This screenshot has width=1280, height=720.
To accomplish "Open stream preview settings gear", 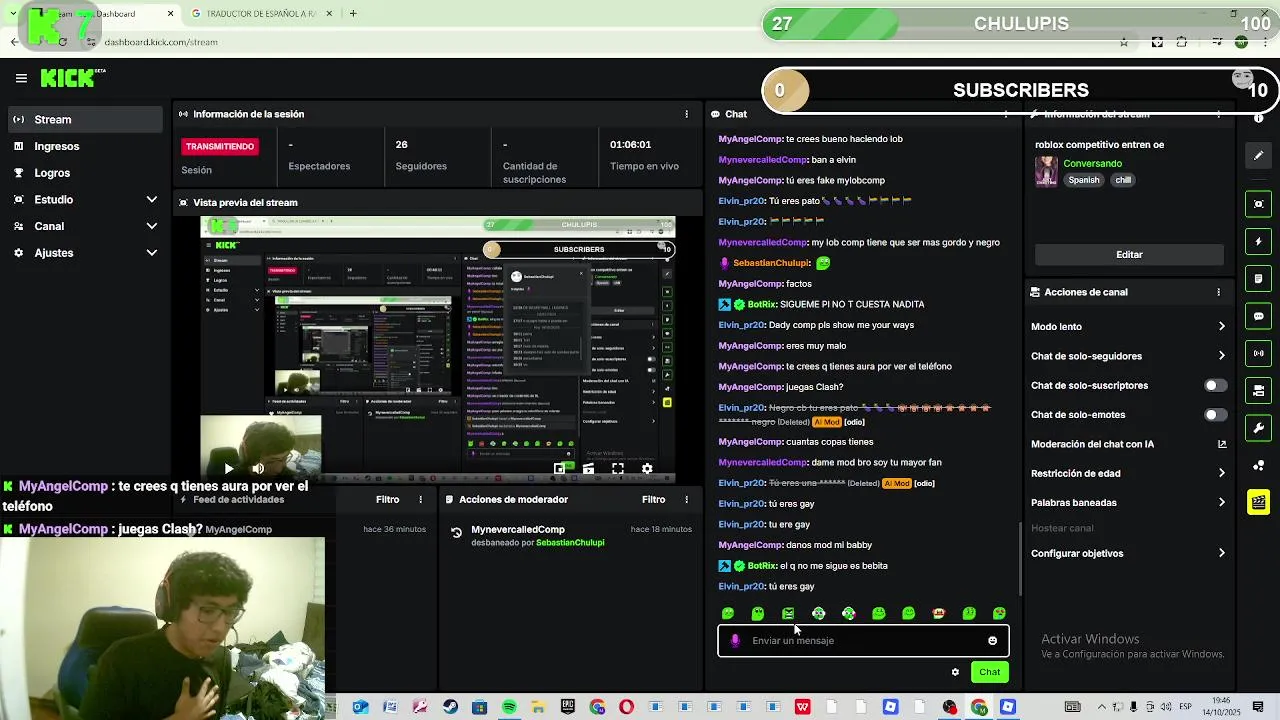I will pos(647,468).
